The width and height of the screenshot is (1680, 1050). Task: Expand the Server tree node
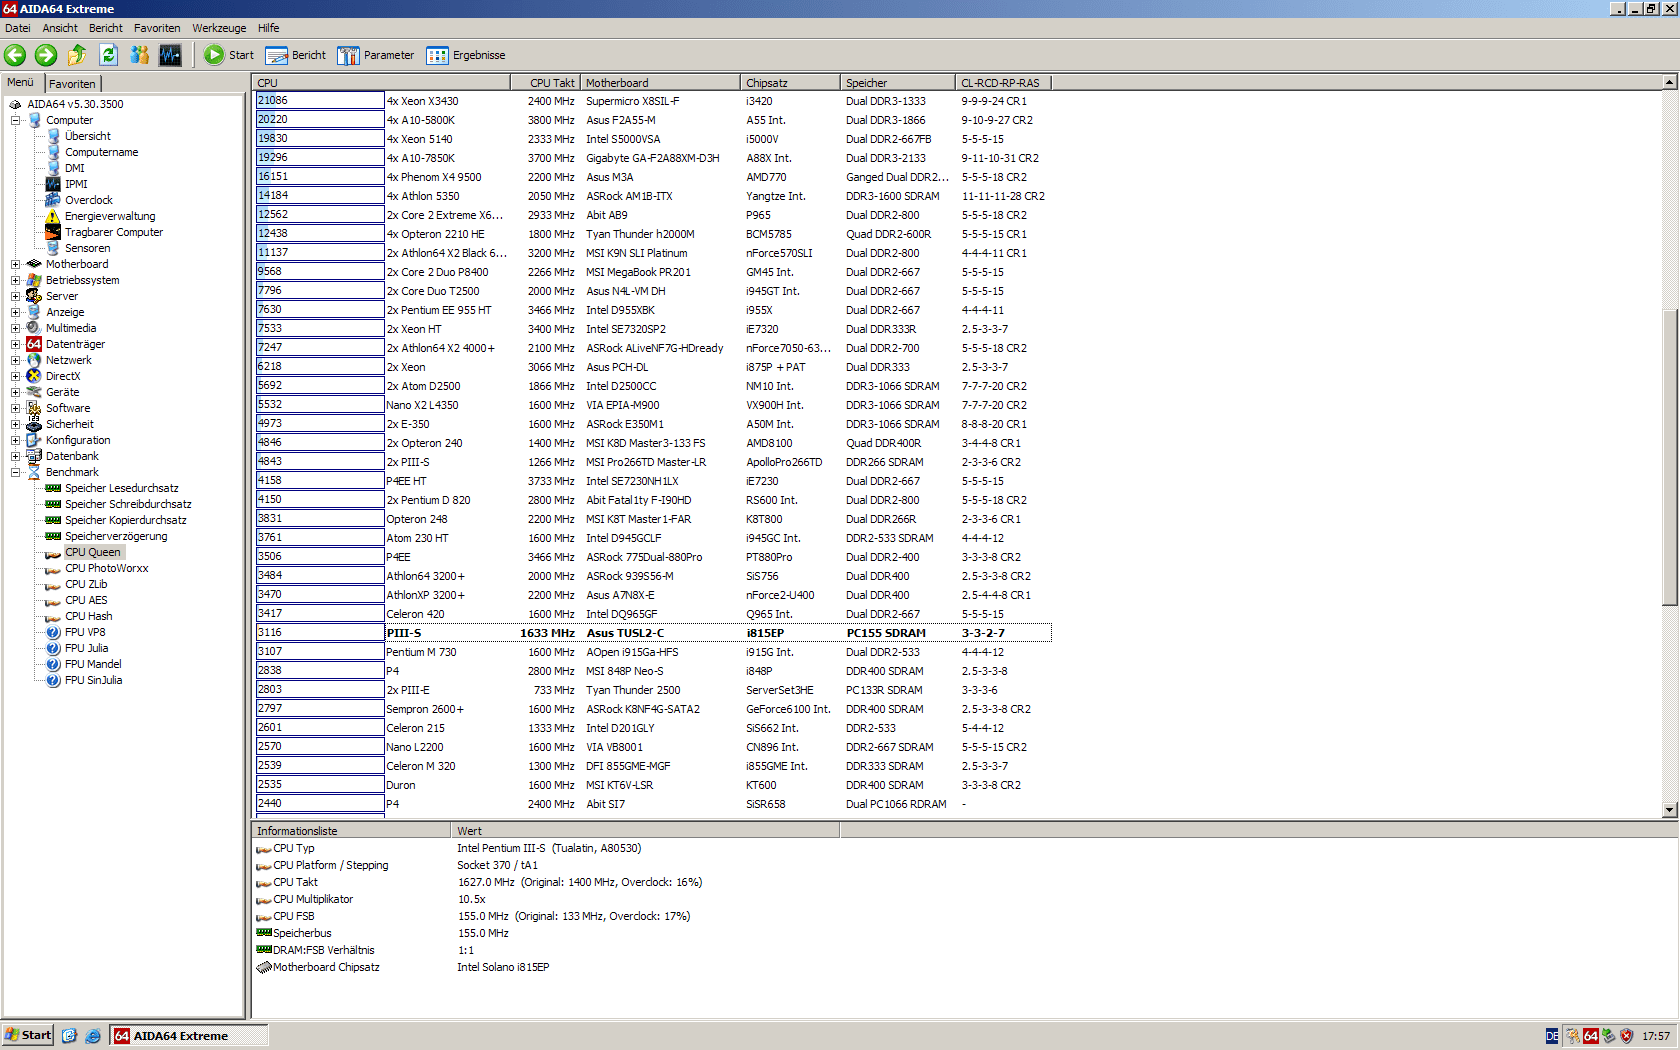pos(16,296)
